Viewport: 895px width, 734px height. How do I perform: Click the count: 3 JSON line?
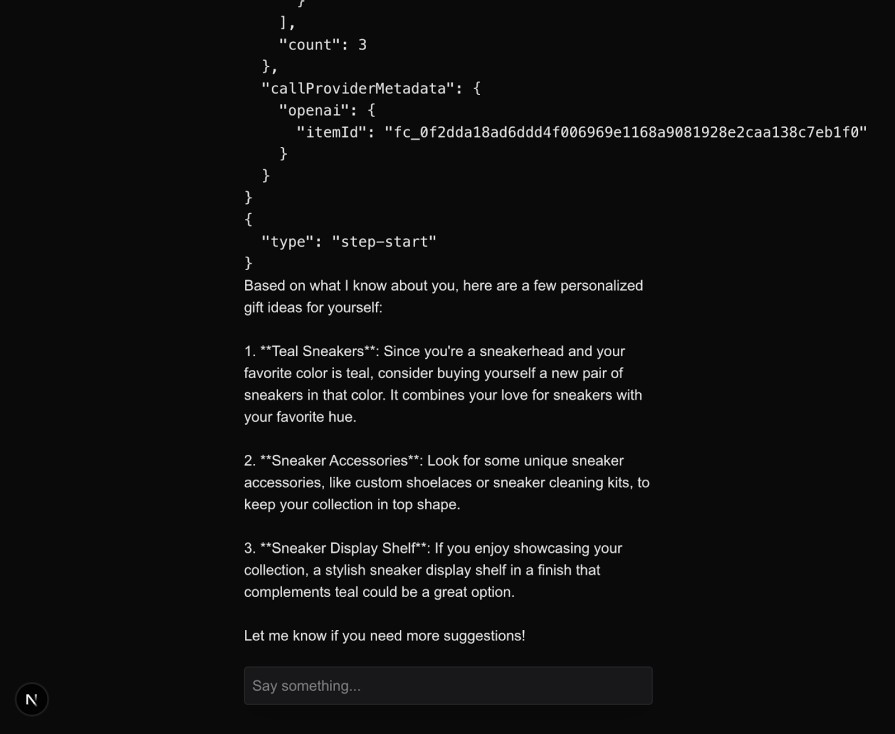pyautogui.click(x=322, y=44)
